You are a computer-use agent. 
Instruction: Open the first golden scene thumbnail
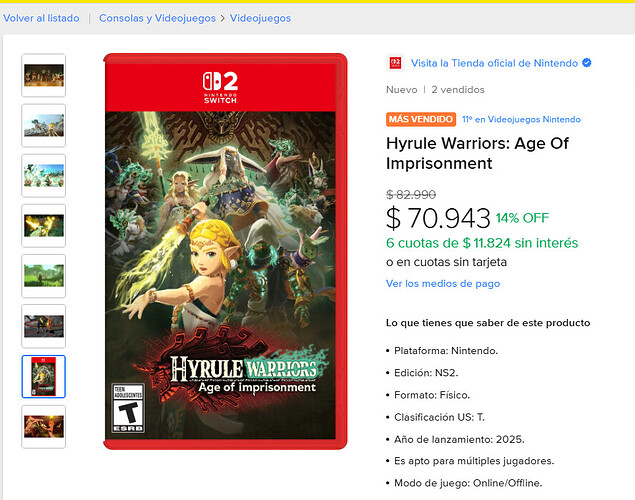point(44,75)
